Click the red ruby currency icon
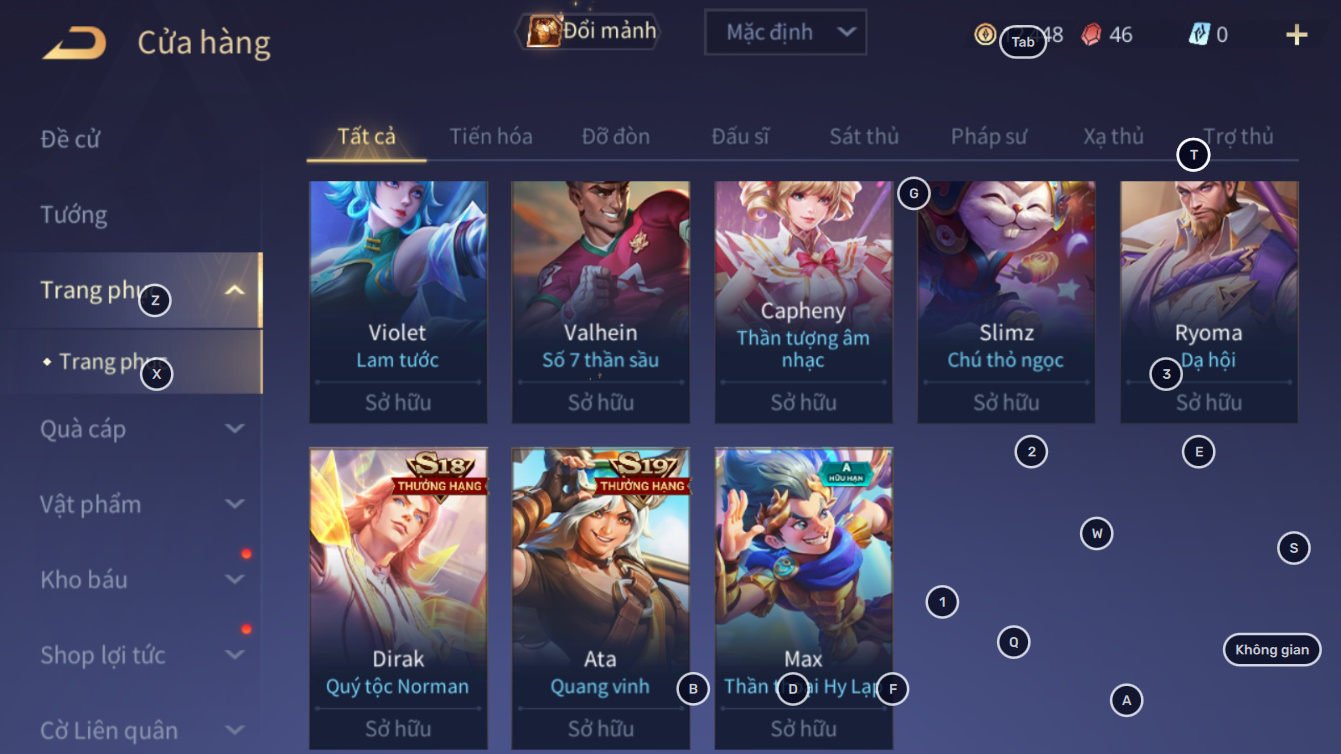Image resolution: width=1341 pixels, height=754 pixels. [1091, 35]
